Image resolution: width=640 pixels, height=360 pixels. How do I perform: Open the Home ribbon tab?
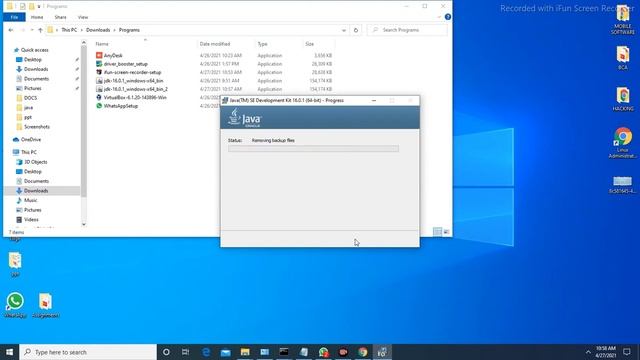click(37, 17)
